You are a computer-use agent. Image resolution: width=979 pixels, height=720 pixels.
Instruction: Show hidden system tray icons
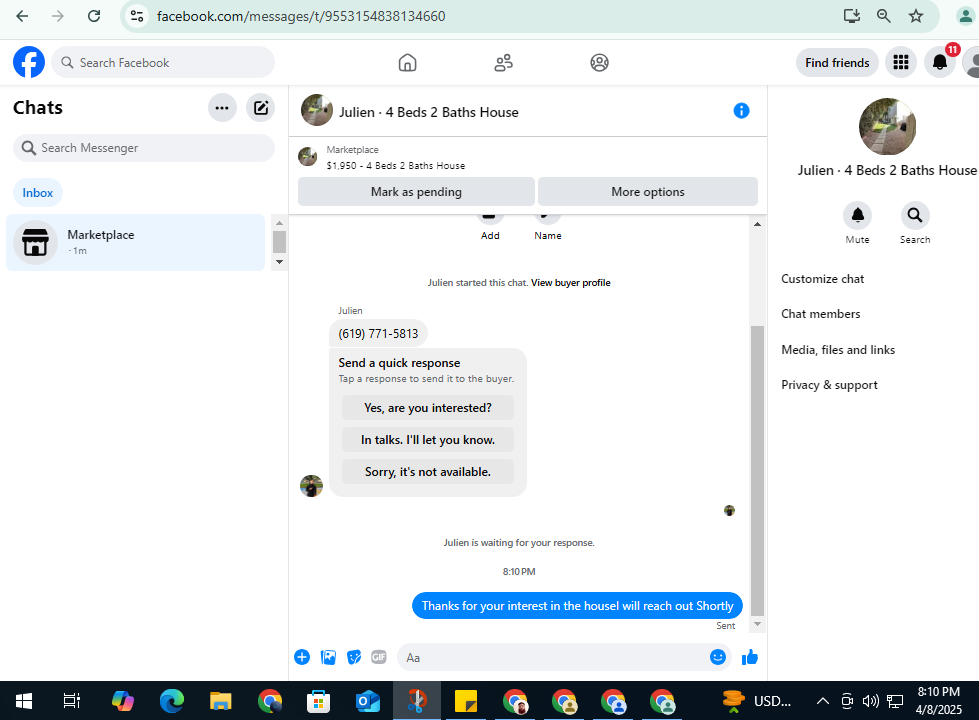pos(823,701)
